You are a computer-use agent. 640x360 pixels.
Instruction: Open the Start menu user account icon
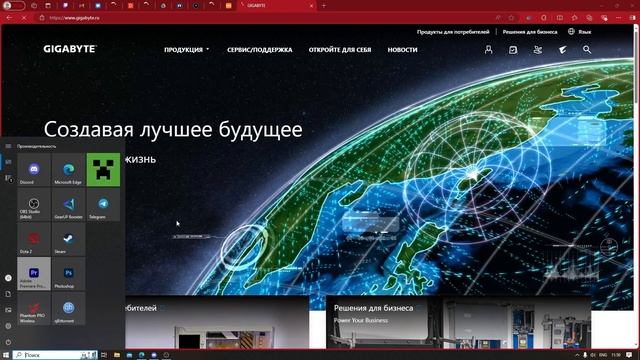click(8, 278)
